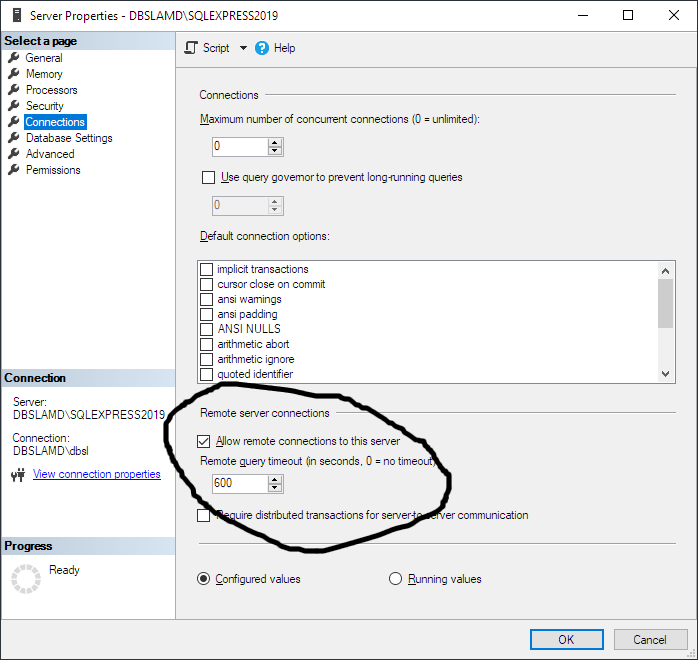This screenshot has width=698, height=660.
Task: Open the Advanced page
Action: click(50, 154)
